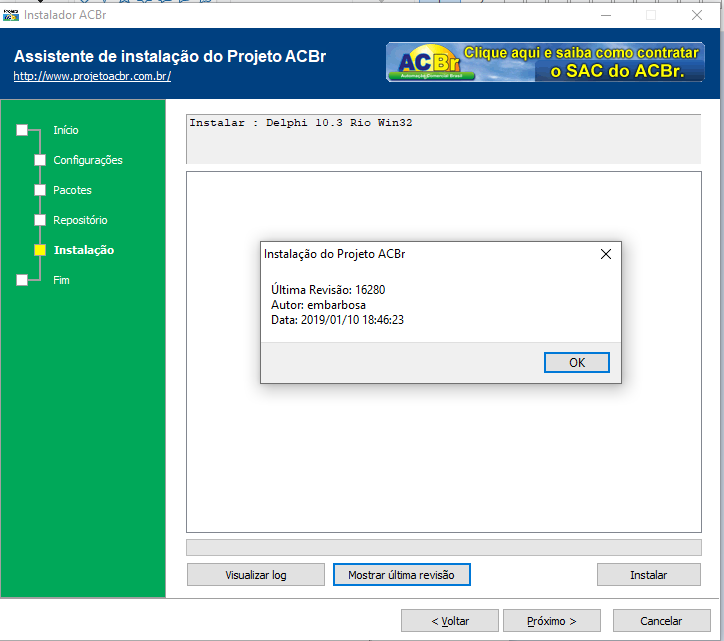The height and width of the screenshot is (641, 724).
Task: Select the Configurações step
Action: 88,160
